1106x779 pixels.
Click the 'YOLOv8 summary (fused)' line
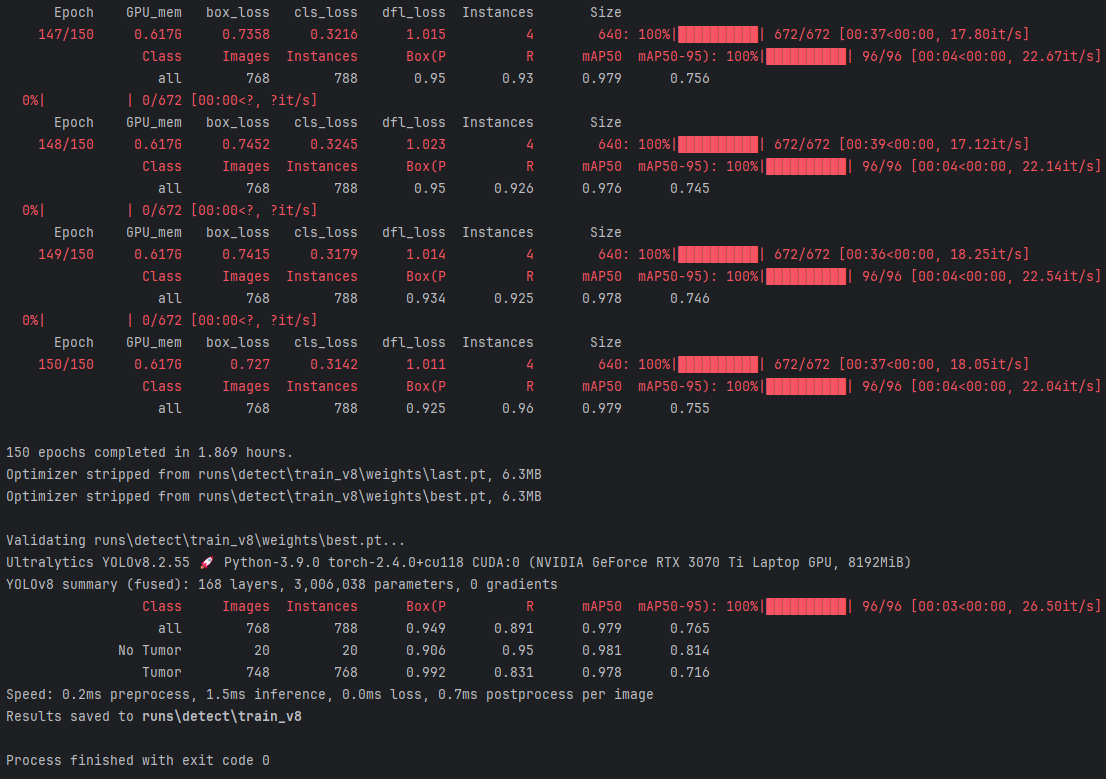[282, 585]
